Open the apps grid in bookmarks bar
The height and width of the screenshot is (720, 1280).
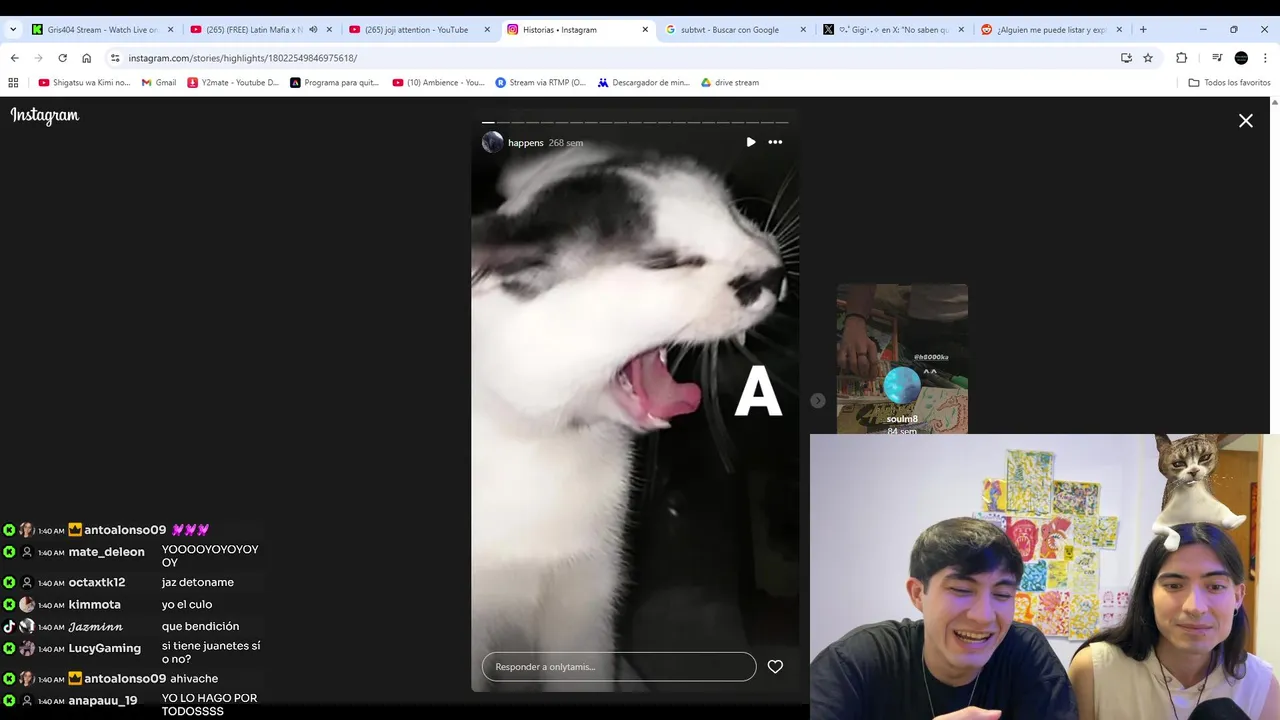pyautogui.click(x=14, y=83)
